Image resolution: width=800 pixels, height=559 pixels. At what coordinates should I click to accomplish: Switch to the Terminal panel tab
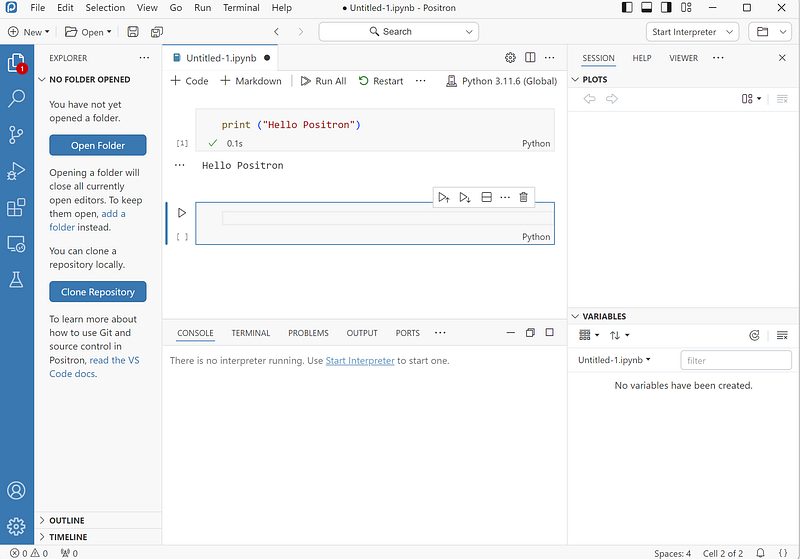[x=251, y=333]
